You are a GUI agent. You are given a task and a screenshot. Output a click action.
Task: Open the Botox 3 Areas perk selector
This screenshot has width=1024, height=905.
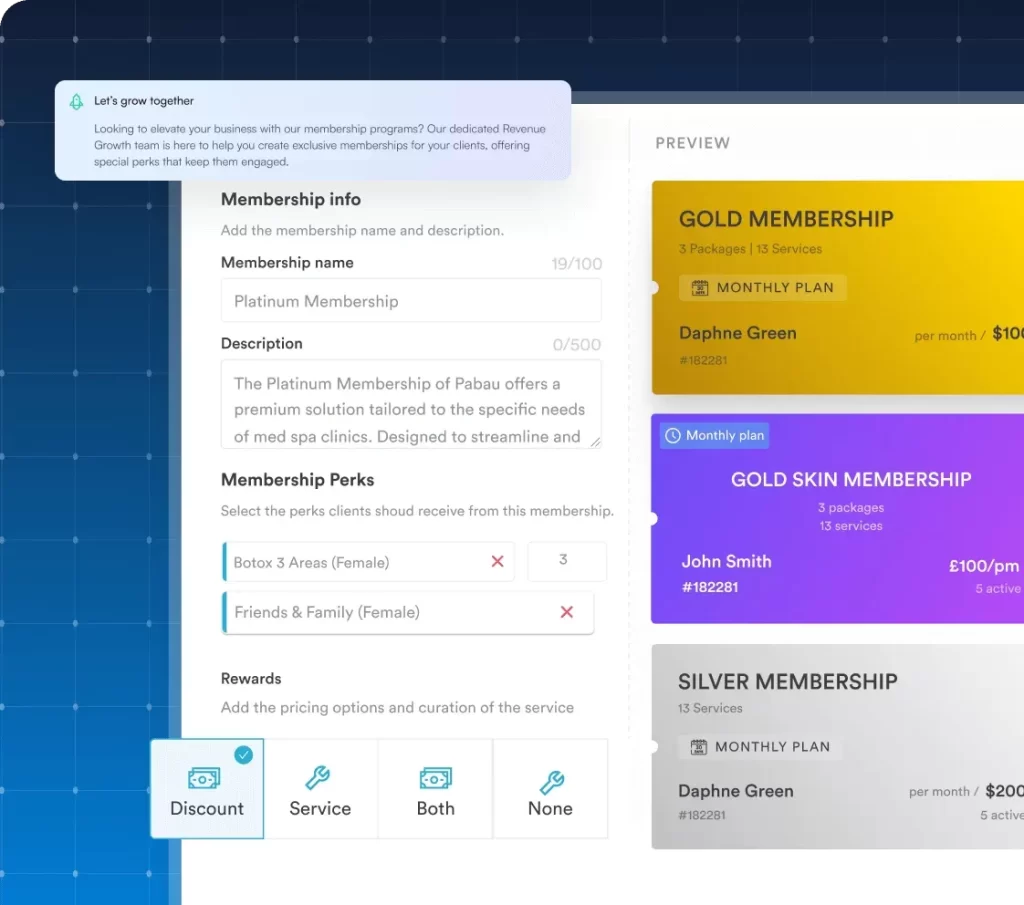click(x=360, y=561)
